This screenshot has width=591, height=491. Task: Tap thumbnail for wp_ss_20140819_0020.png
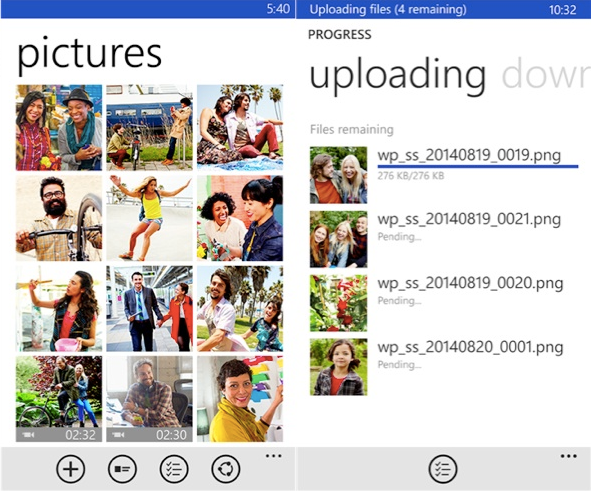coord(338,303)
